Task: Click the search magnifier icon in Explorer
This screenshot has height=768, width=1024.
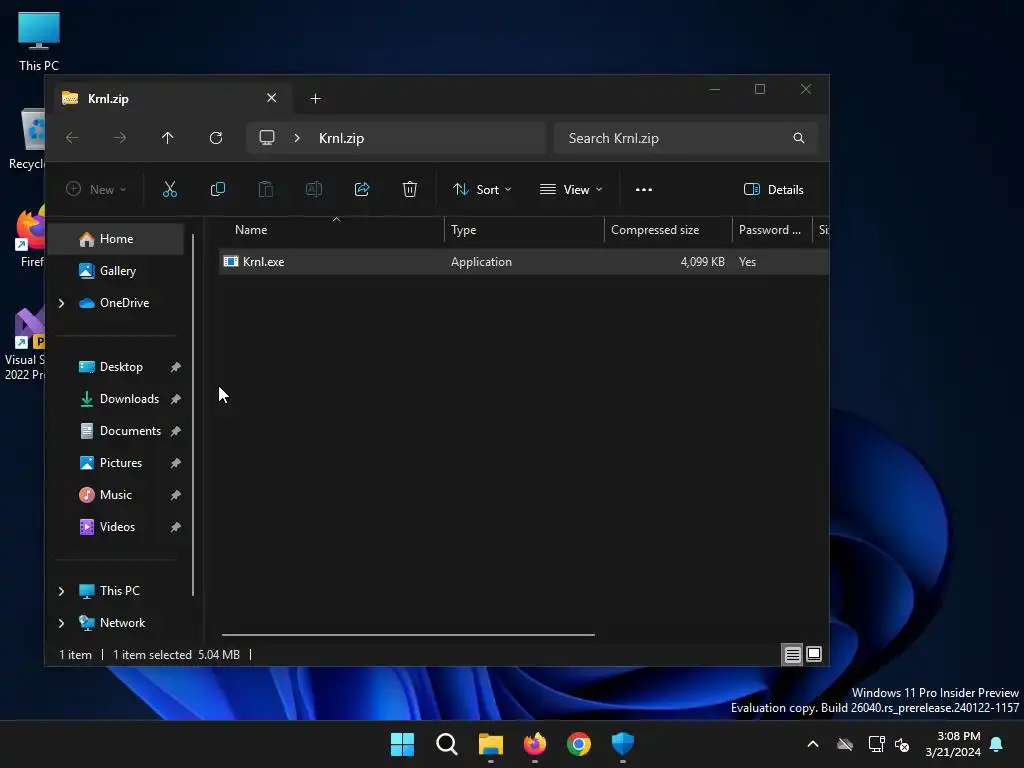Action: pos(799,138)
